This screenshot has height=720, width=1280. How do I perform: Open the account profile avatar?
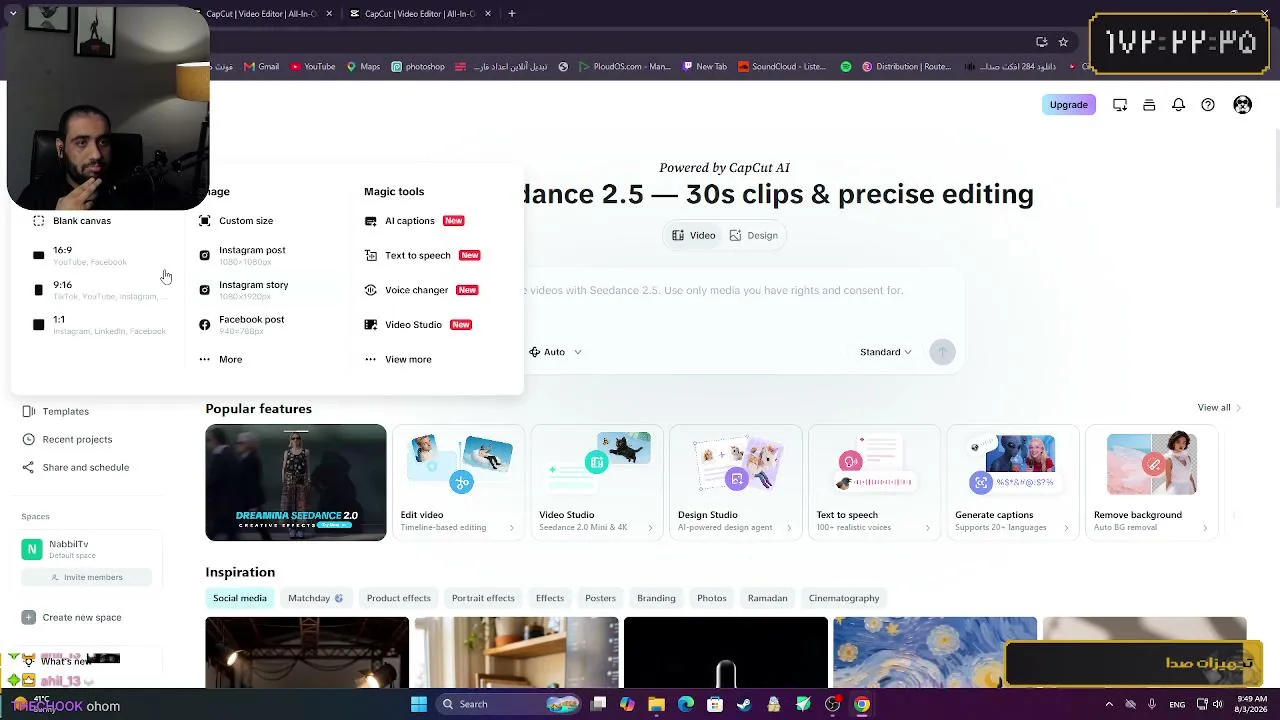1242,105
